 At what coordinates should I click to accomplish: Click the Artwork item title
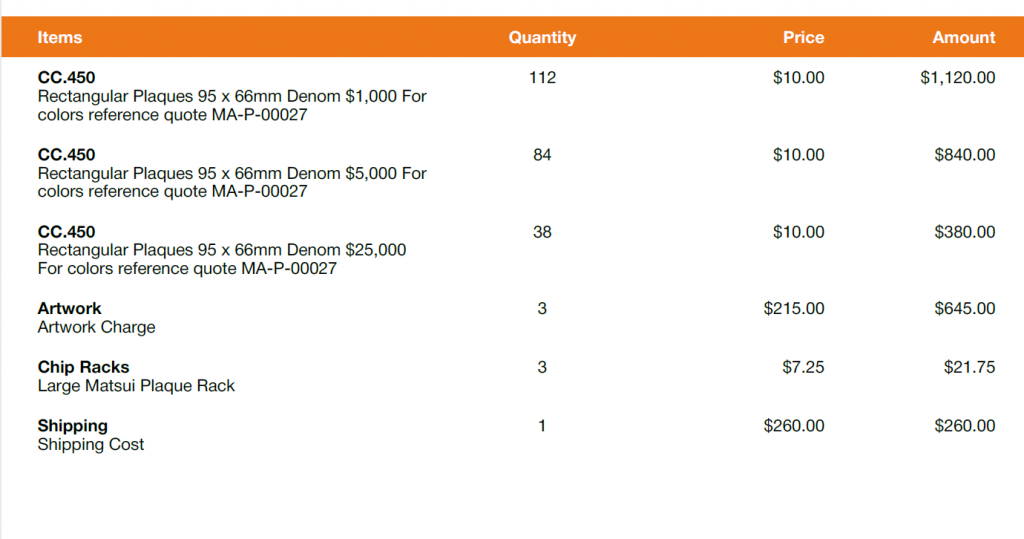(70, 309)
